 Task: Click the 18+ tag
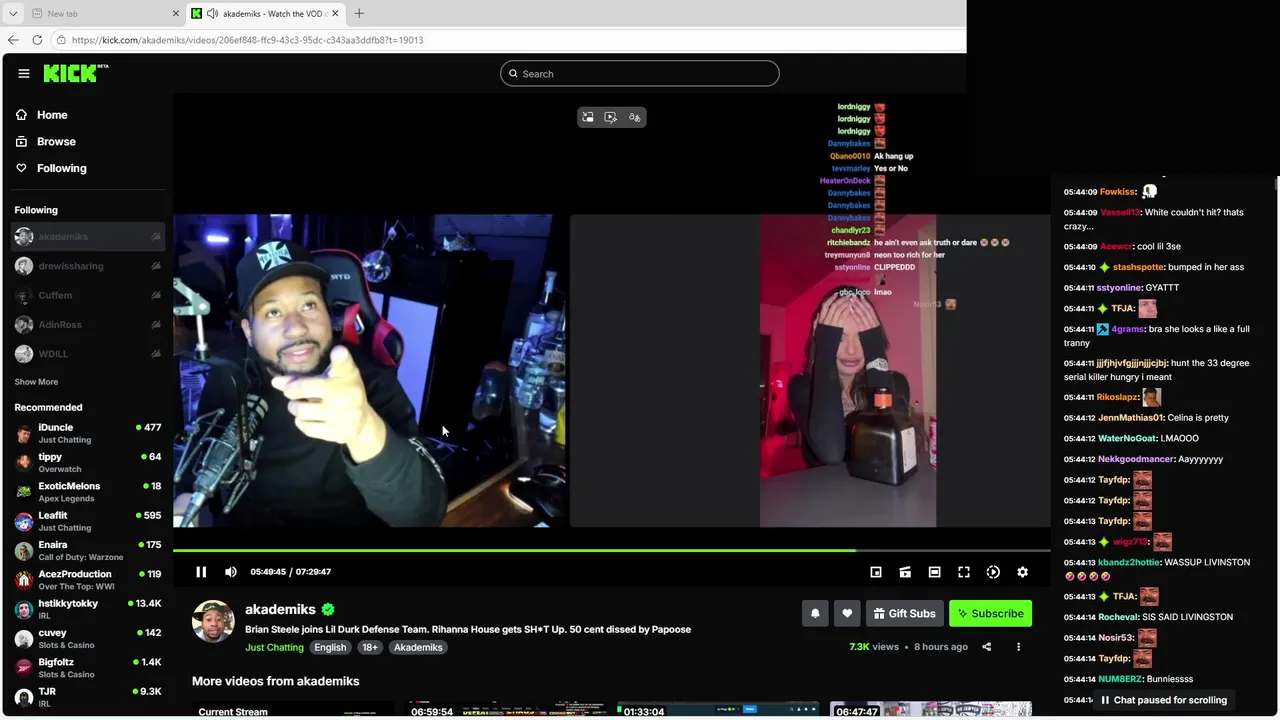[x=370, y=647]
